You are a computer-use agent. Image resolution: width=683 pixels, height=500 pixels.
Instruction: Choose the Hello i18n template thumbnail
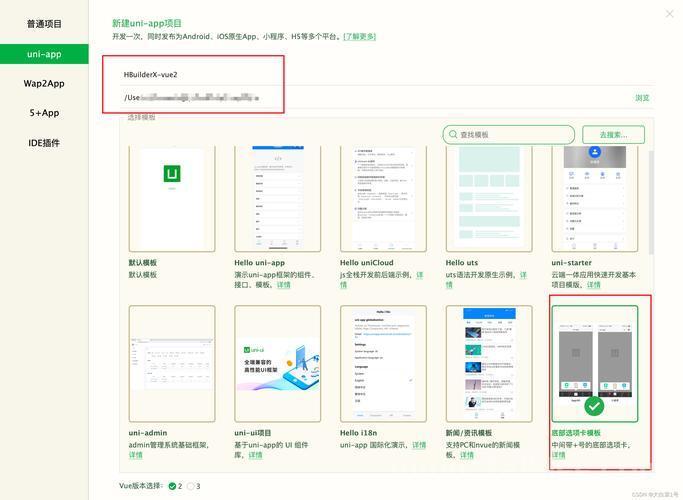[383, 364]
